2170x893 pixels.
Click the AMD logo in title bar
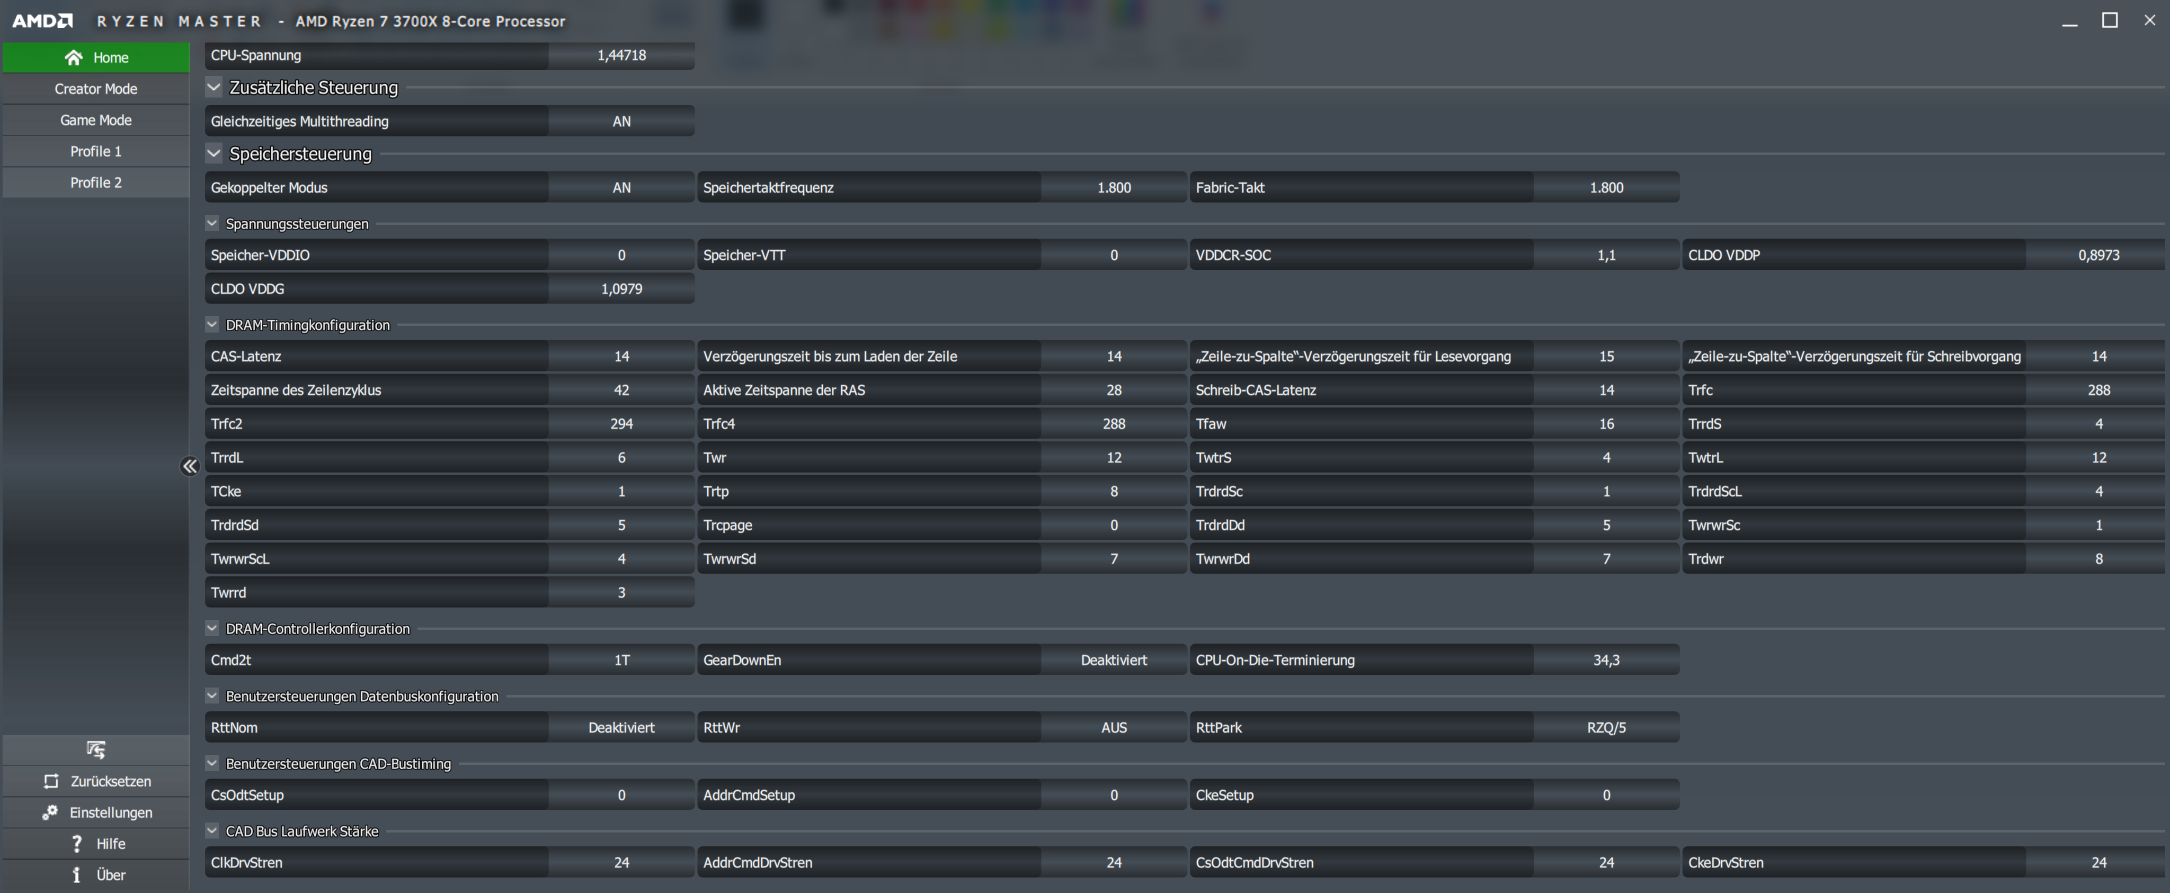pyautogui.click(x=42, y=20)
